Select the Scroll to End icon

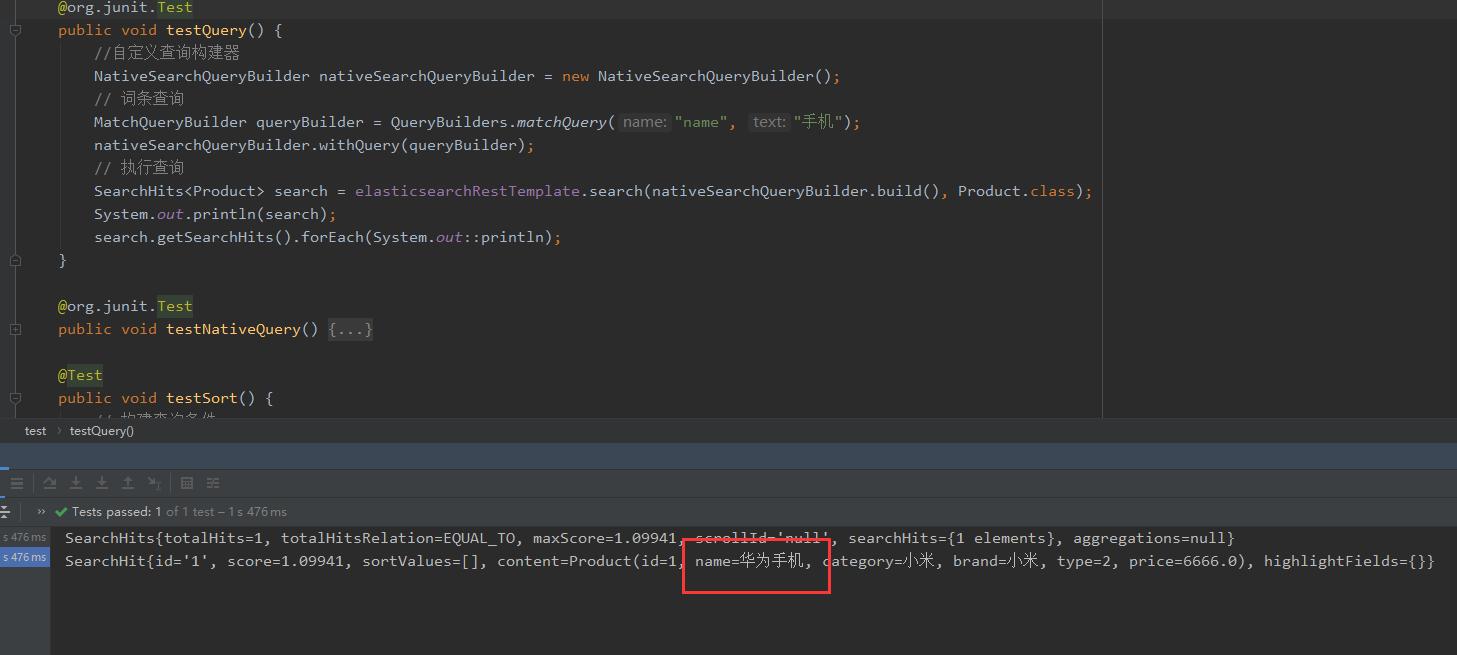[x=50, y=483]
